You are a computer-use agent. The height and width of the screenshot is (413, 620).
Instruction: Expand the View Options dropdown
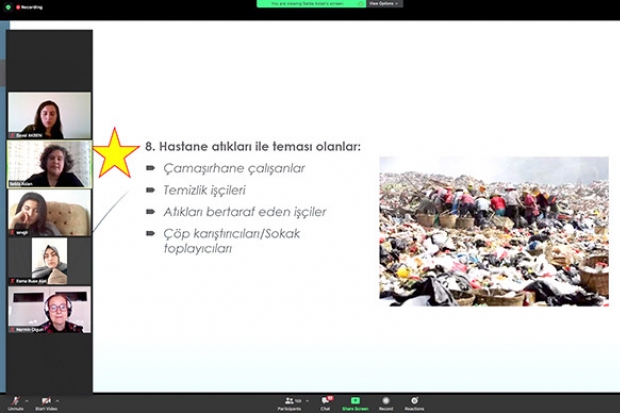coord(385,4)
